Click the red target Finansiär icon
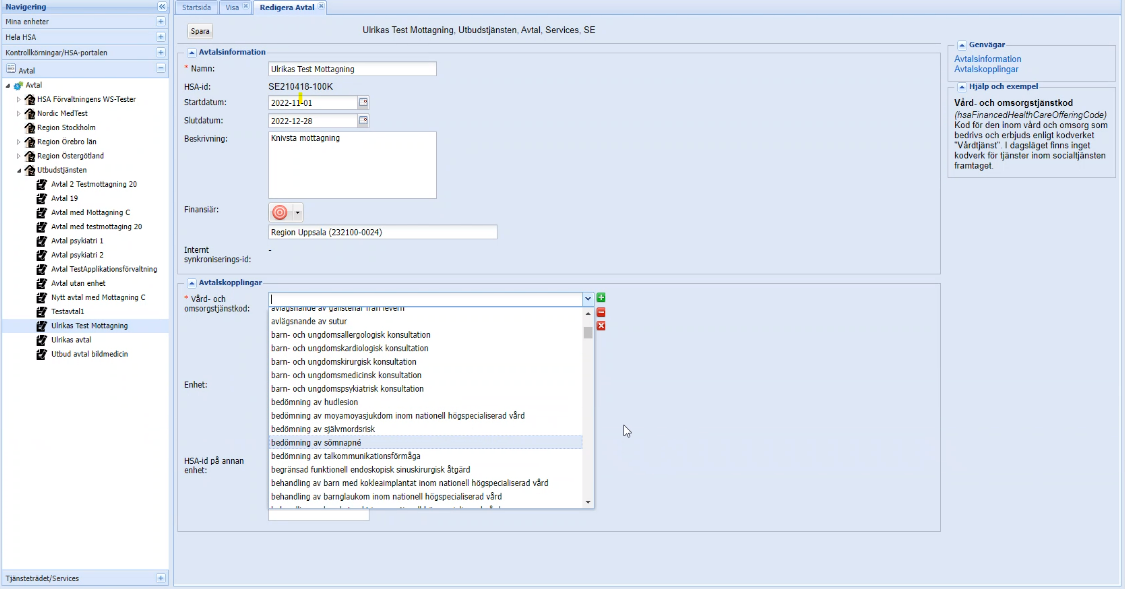1125x589 pixels. pyautogui.click(x=279, y=212)
